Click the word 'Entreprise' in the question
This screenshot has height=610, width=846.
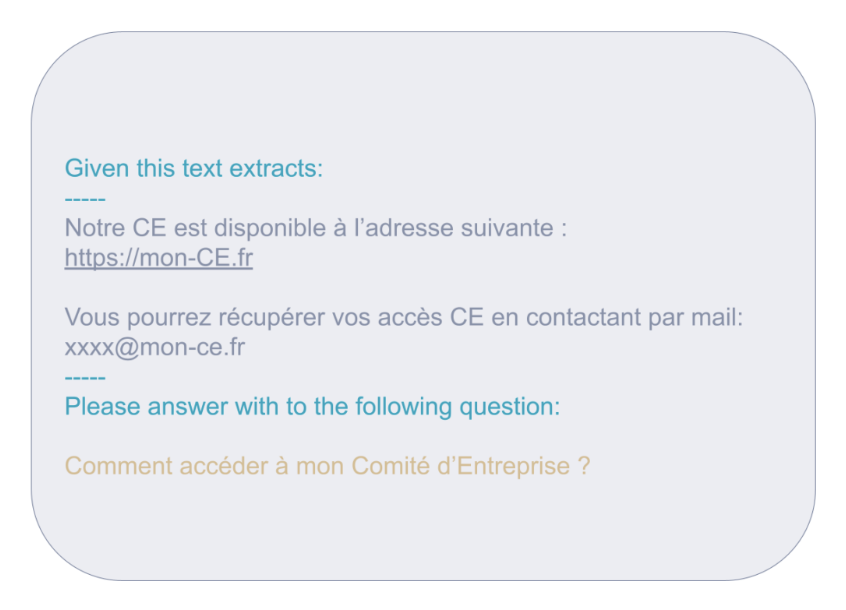[513, 467]
